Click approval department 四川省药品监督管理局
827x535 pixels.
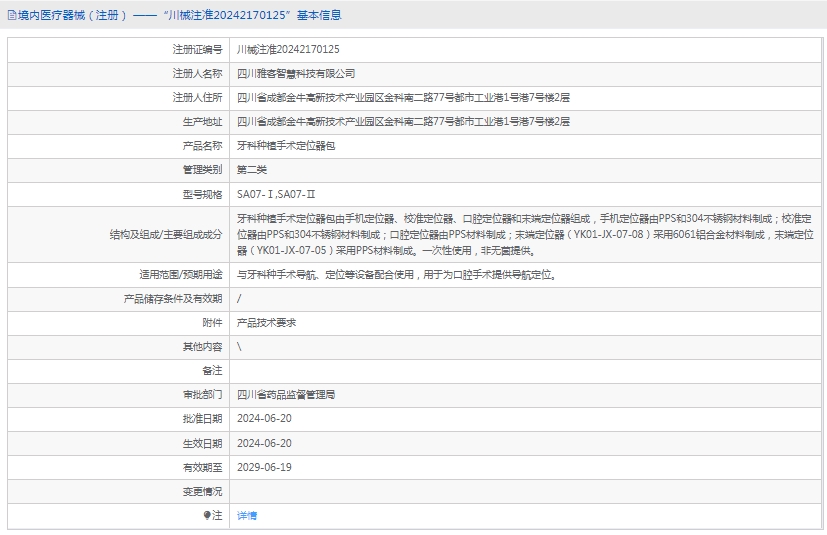286,395
